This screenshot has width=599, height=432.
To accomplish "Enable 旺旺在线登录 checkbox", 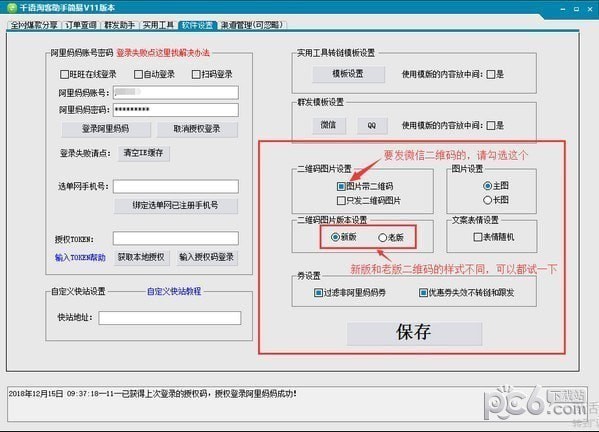I will (x=64, y=74).
